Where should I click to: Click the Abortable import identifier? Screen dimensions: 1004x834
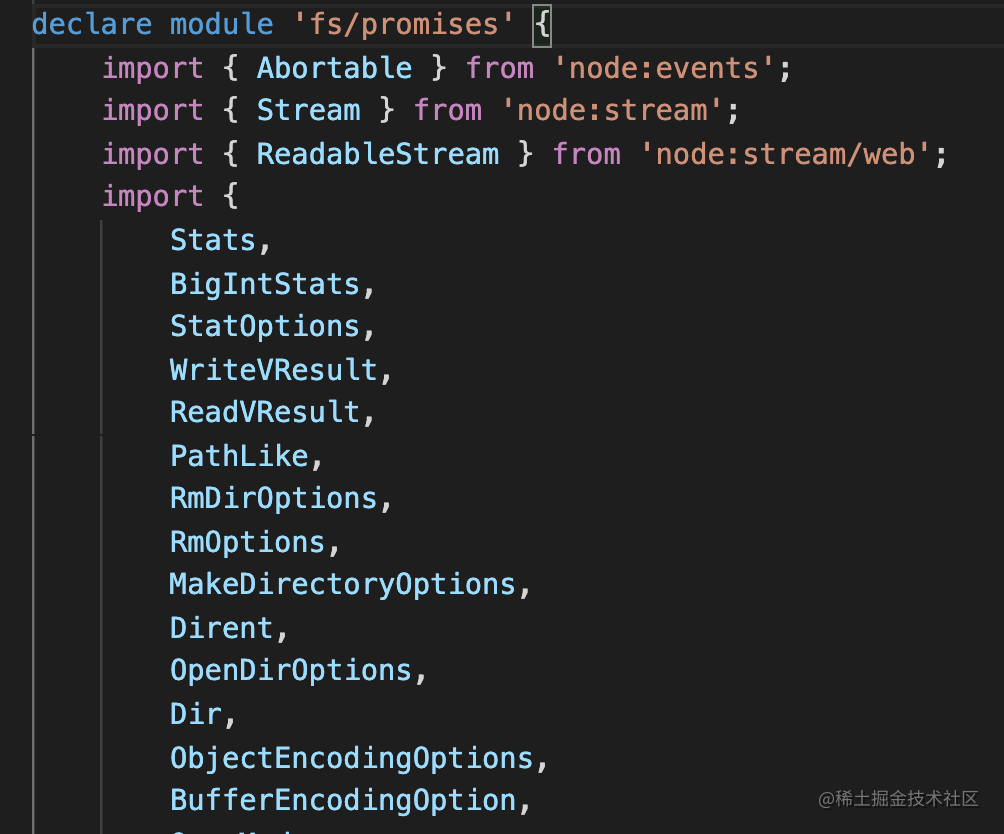(x=334, y=68)
